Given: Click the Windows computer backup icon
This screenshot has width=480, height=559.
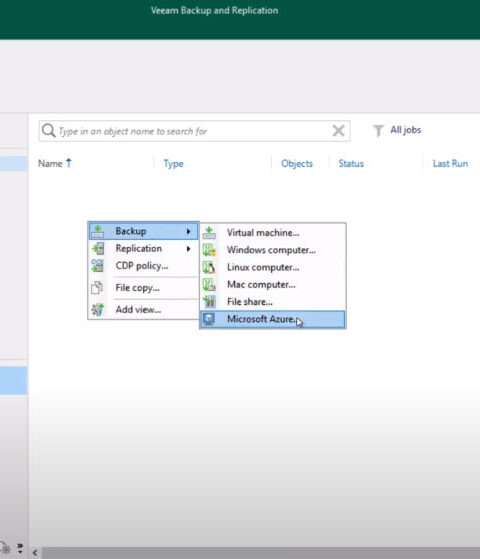Looking at the screenshot, I should (x=209, y=250).
